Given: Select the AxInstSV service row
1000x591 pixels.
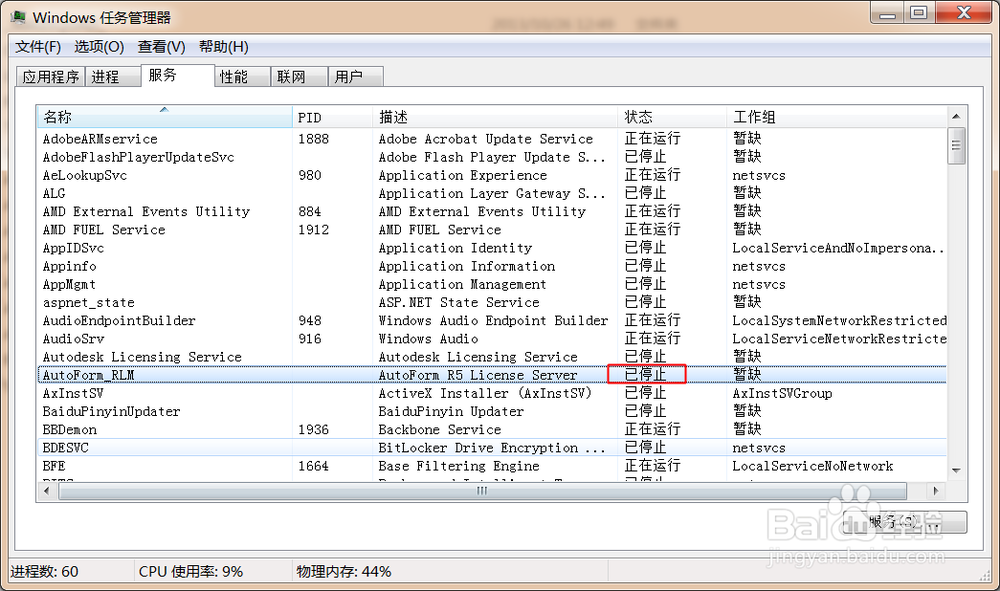Looking at the screenshot, I should (492, 393).
